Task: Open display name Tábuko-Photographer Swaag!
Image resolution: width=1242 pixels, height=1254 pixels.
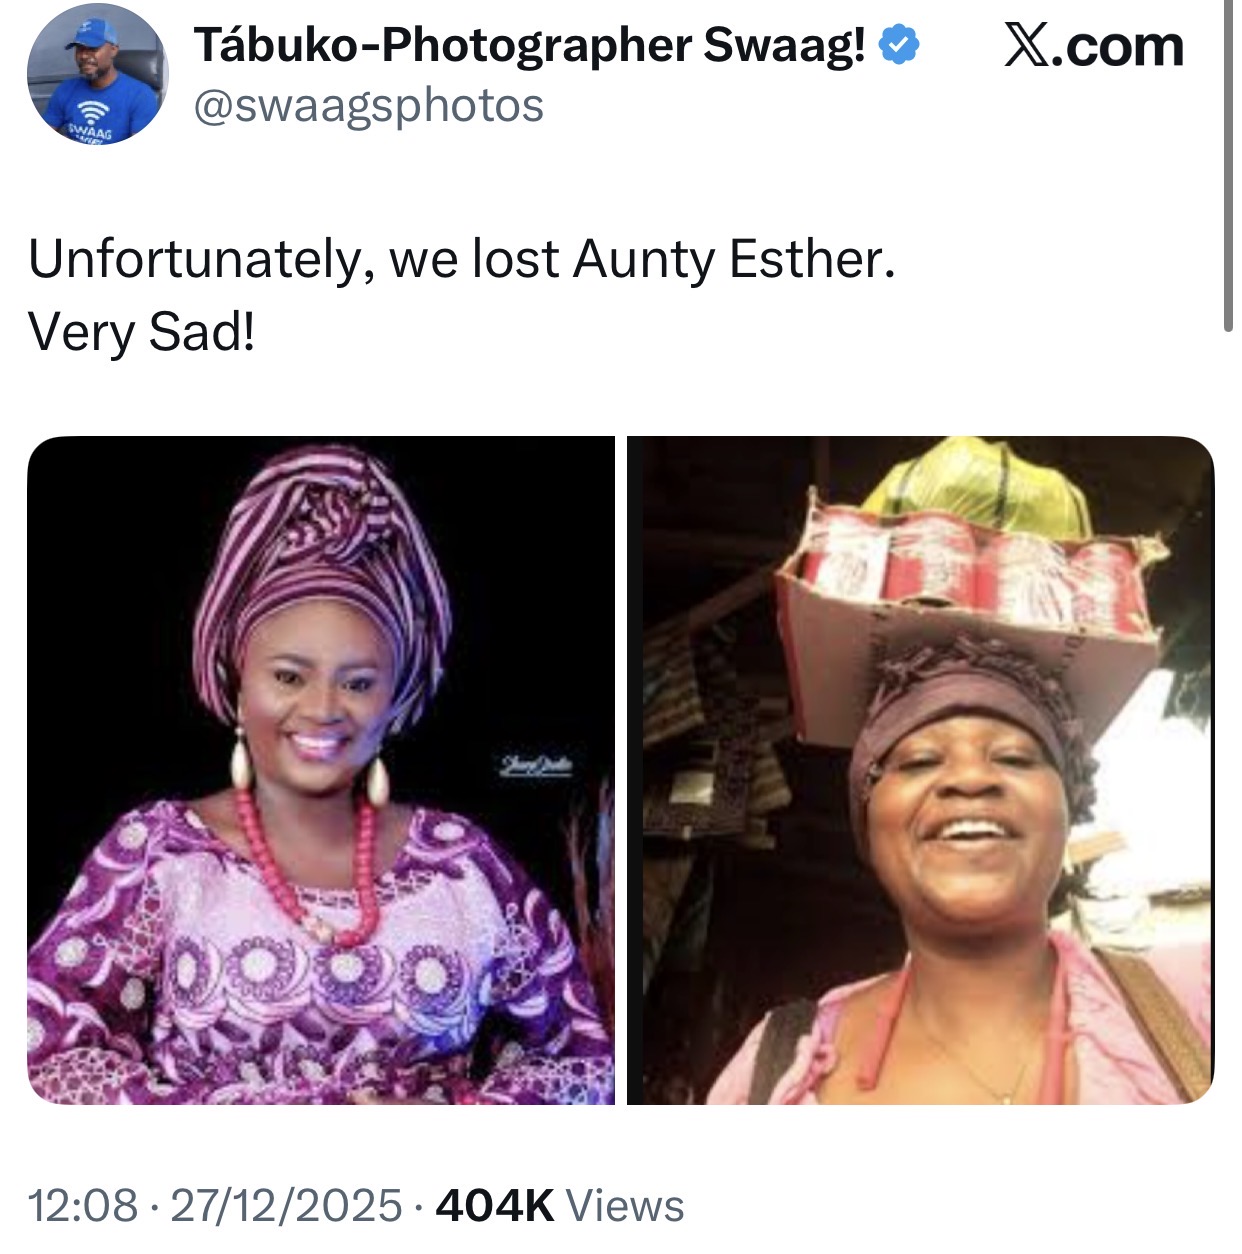Action: (530, 46)
